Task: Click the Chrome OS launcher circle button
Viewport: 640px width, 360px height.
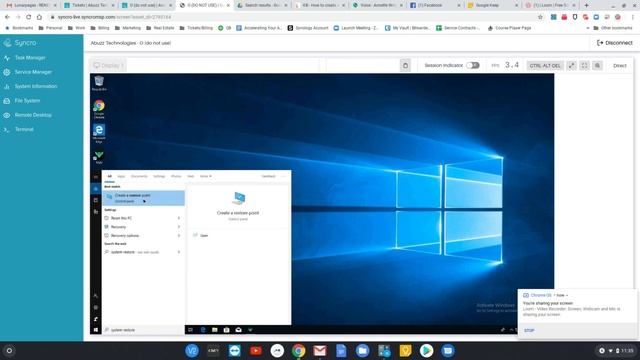Action: pyautogui.click(x=9, y=351)
